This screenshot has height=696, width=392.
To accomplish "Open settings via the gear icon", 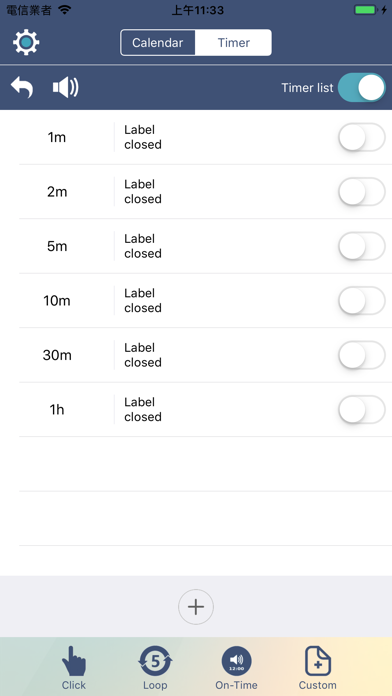I will [x=26, y=43].
